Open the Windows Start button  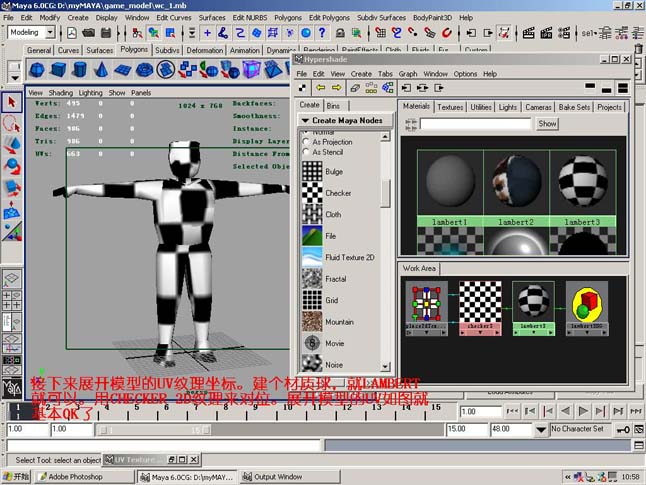pyautogui.click(x=16, y=477)
